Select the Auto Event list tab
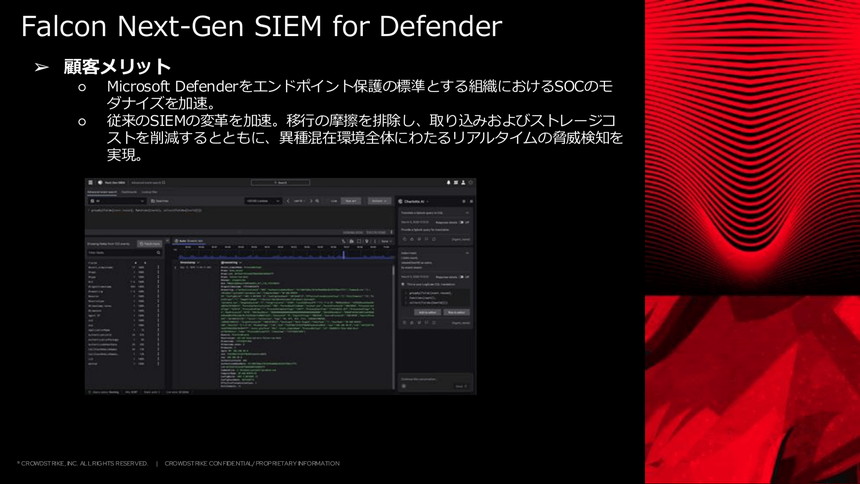The width and height of the screenshot is (860, 484). 189,241
